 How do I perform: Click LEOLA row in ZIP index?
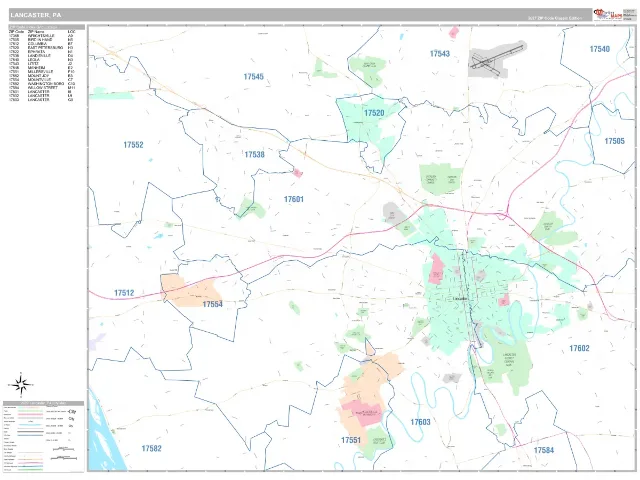[42, 60]
